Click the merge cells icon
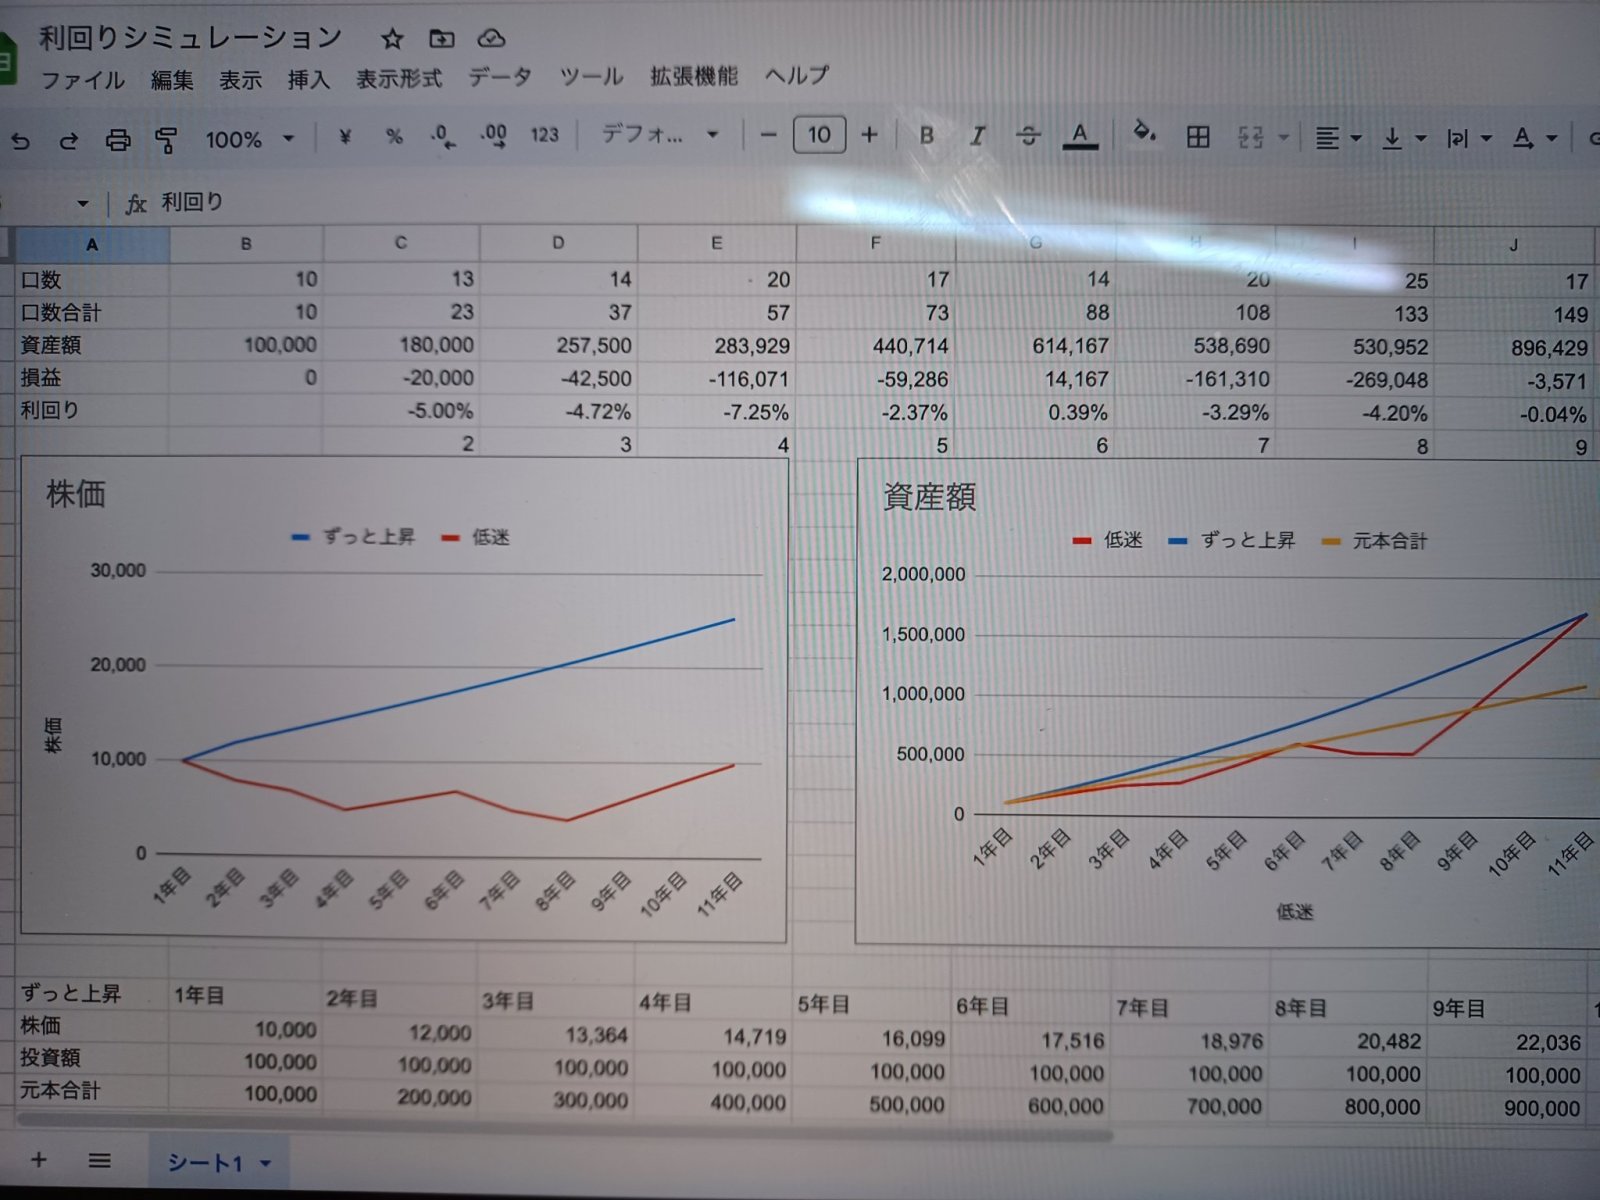This screenshot has width=1600, height=1200. [x=1250, y=137]
